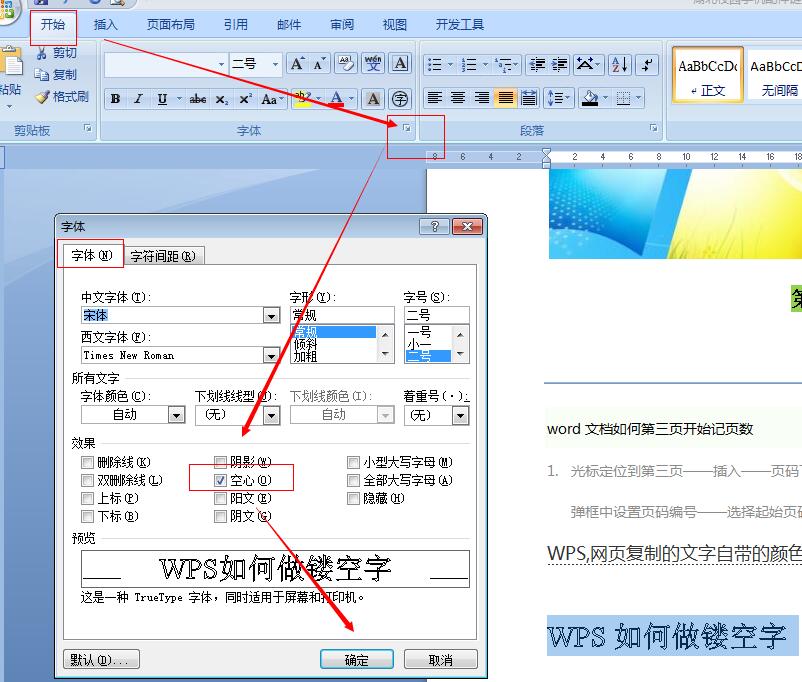
Task: Click Enclose Characters icon
Action: point(400,99)
